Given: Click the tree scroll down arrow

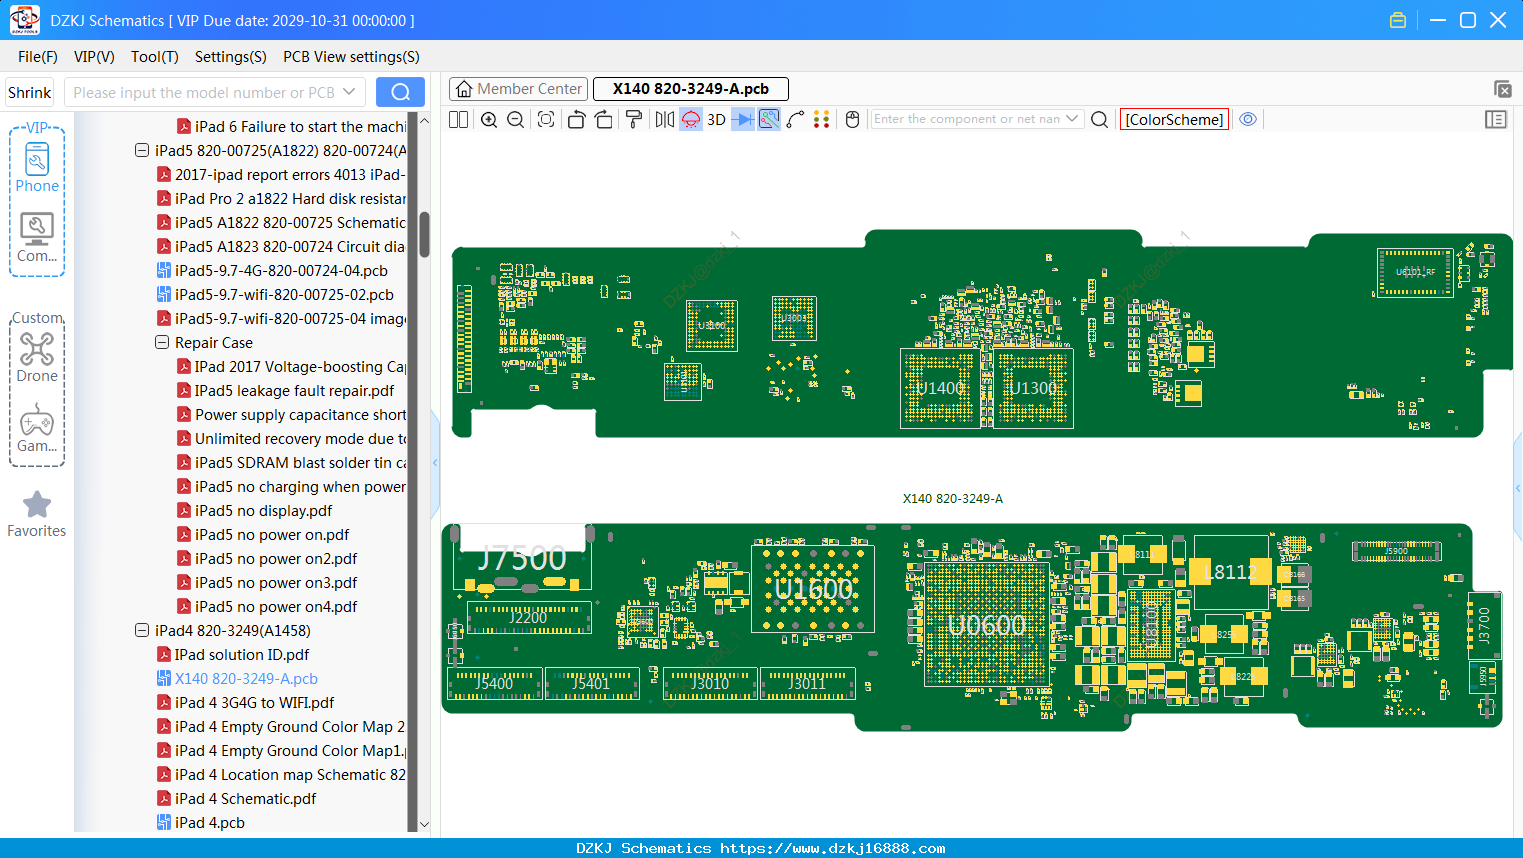Looking at the screenshot, I should click(x=424, y=825).
